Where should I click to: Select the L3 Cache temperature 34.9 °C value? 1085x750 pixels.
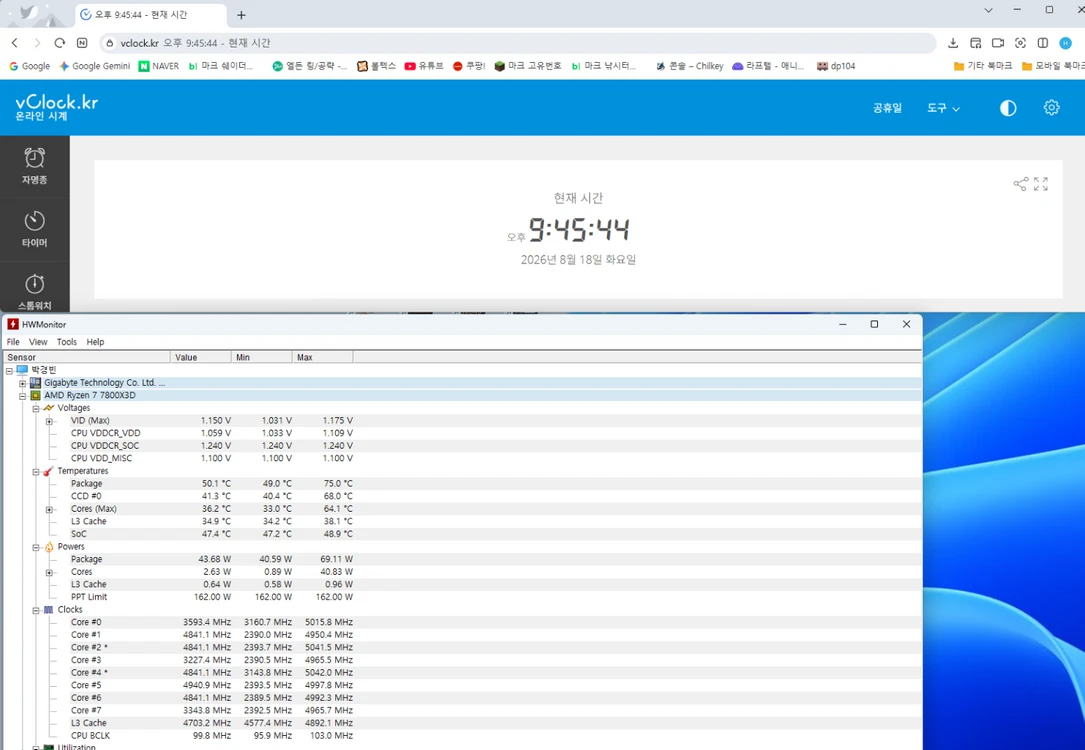click(217, 521)
